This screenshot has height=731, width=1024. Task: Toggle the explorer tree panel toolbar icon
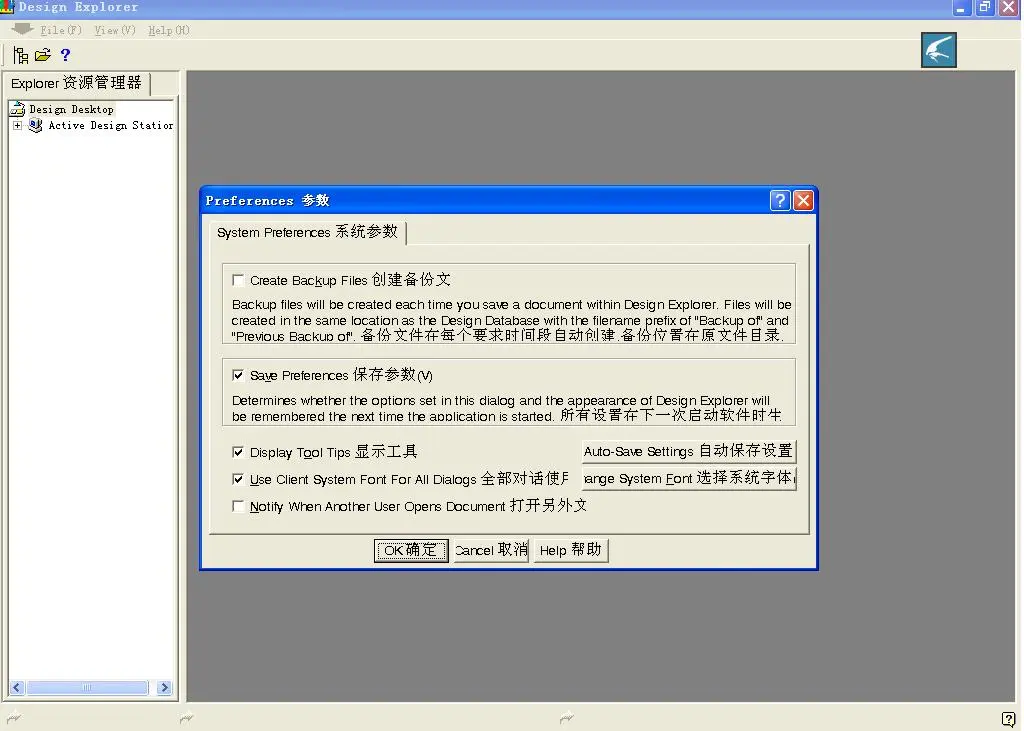click(21, 56)
